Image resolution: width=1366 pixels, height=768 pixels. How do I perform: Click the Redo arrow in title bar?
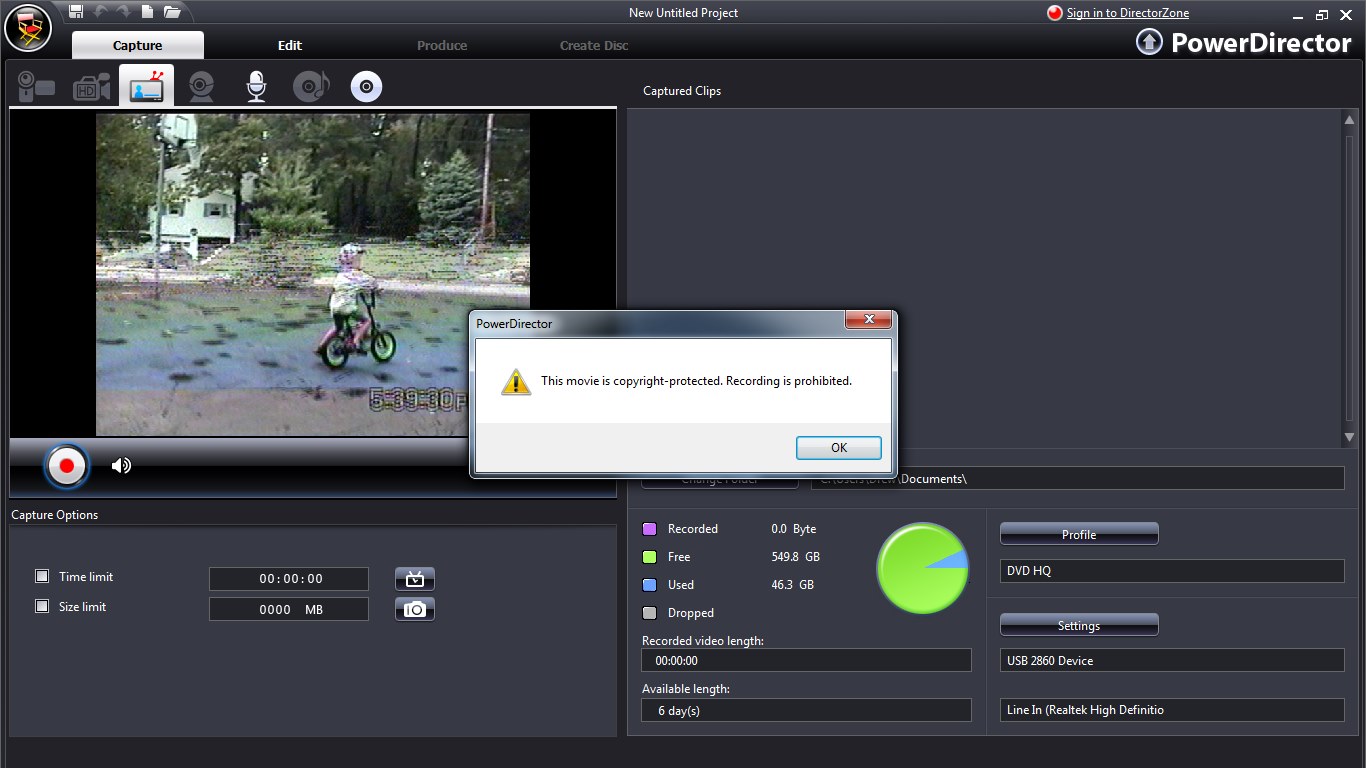(x=123, y=12)
